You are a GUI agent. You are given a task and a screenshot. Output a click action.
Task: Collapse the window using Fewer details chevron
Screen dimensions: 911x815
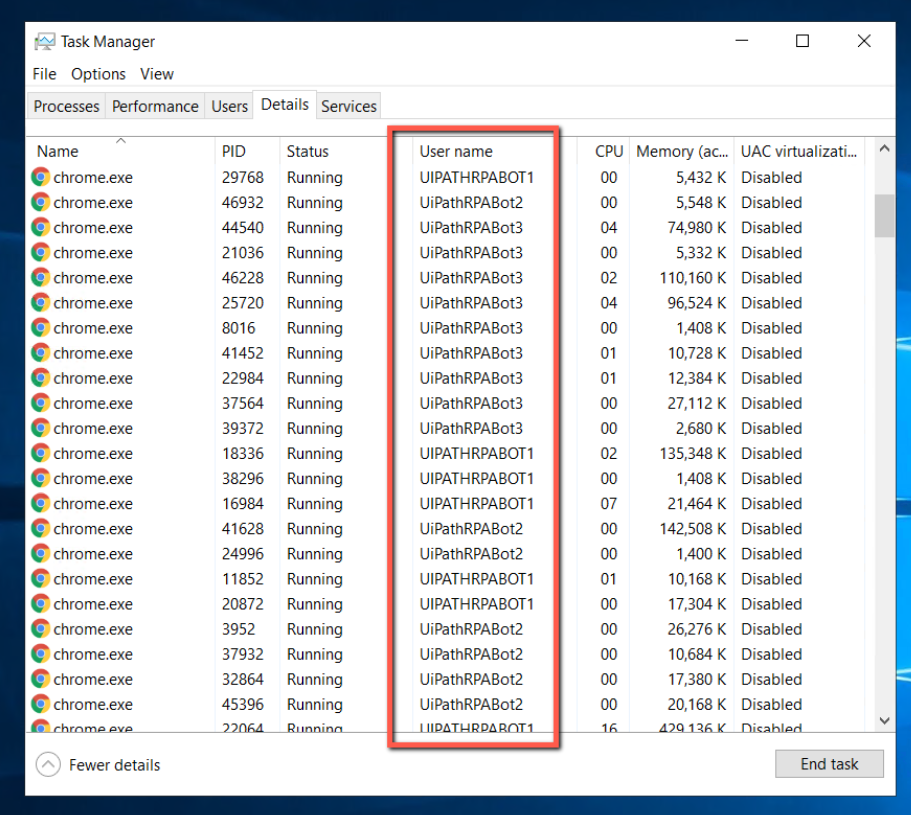tap(47, 764)
